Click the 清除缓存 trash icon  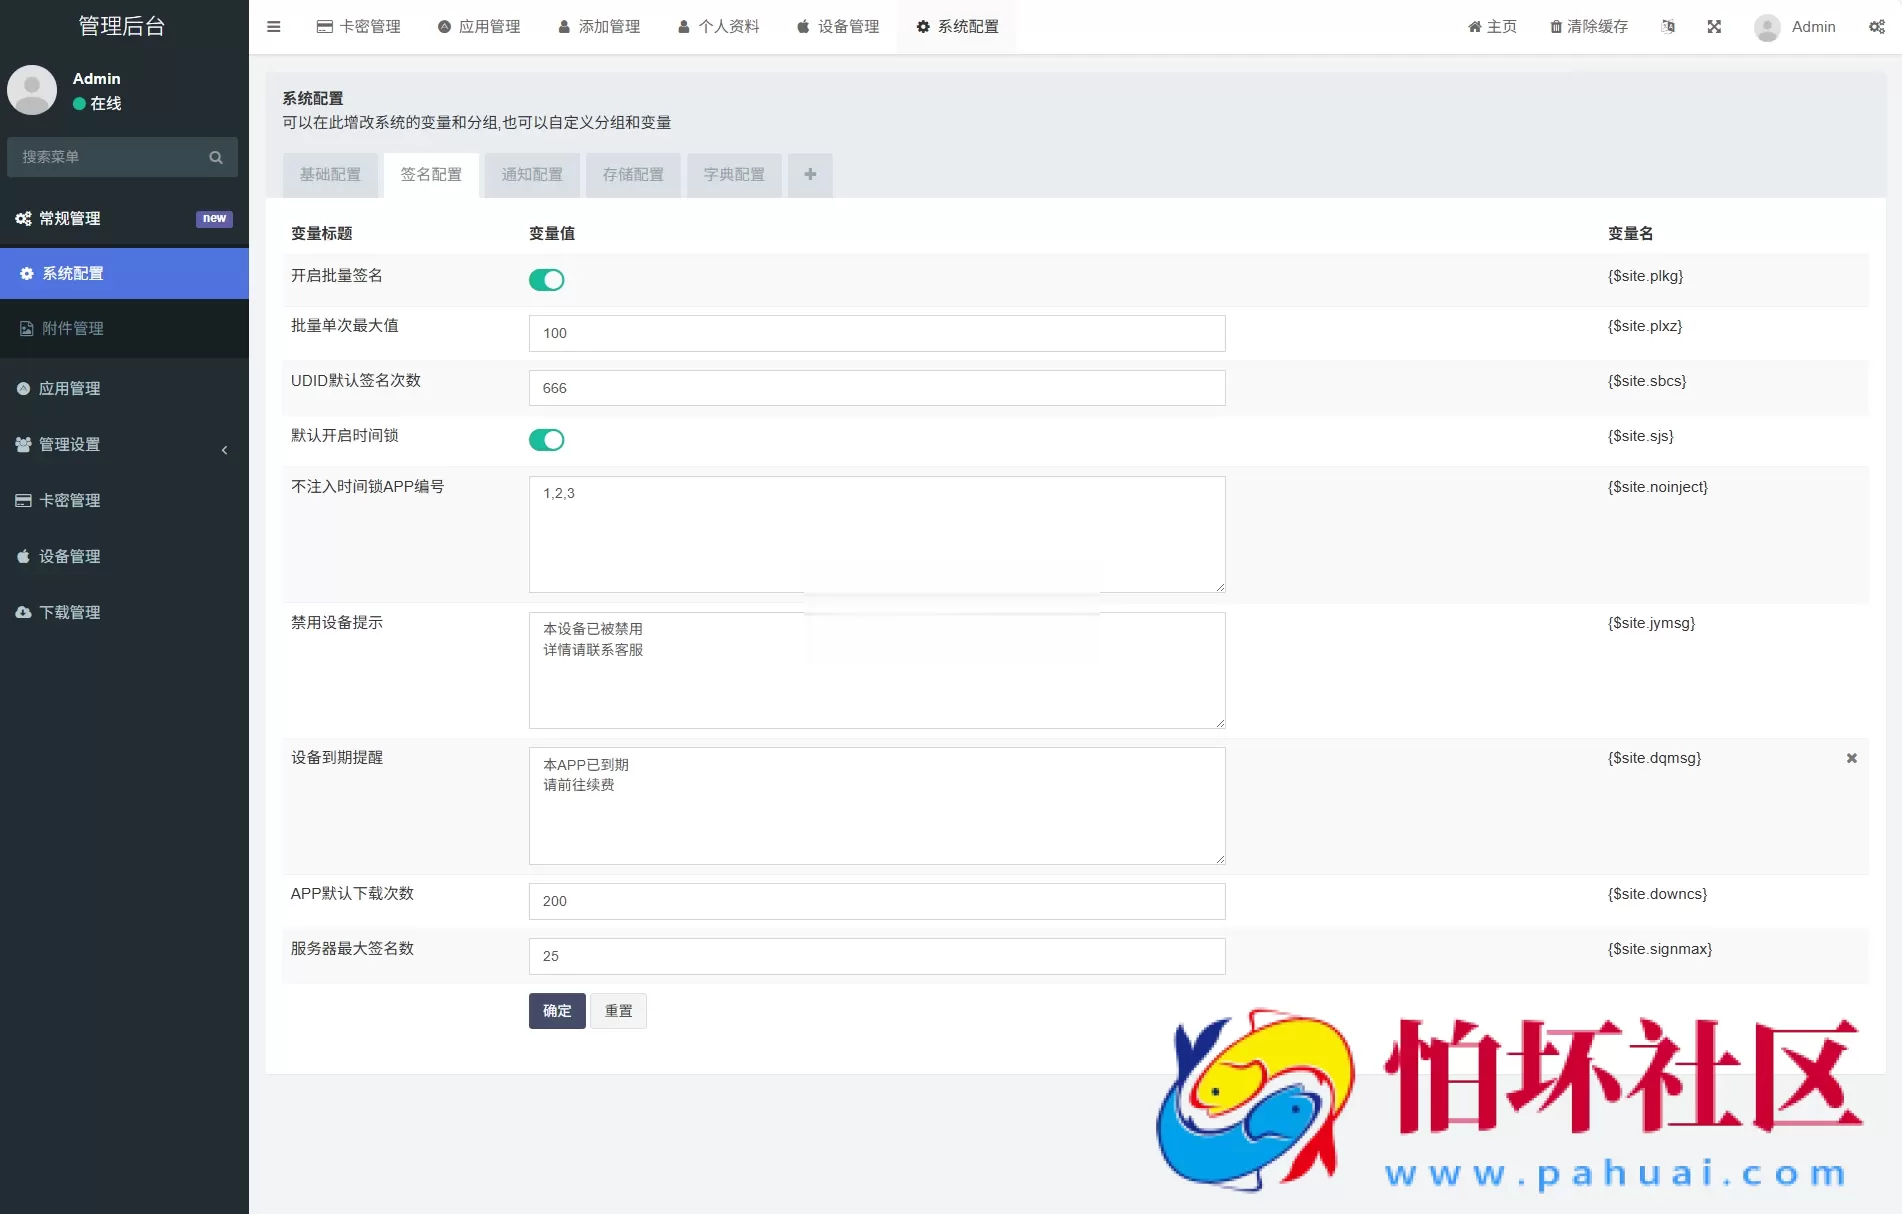click(1556, 27)
